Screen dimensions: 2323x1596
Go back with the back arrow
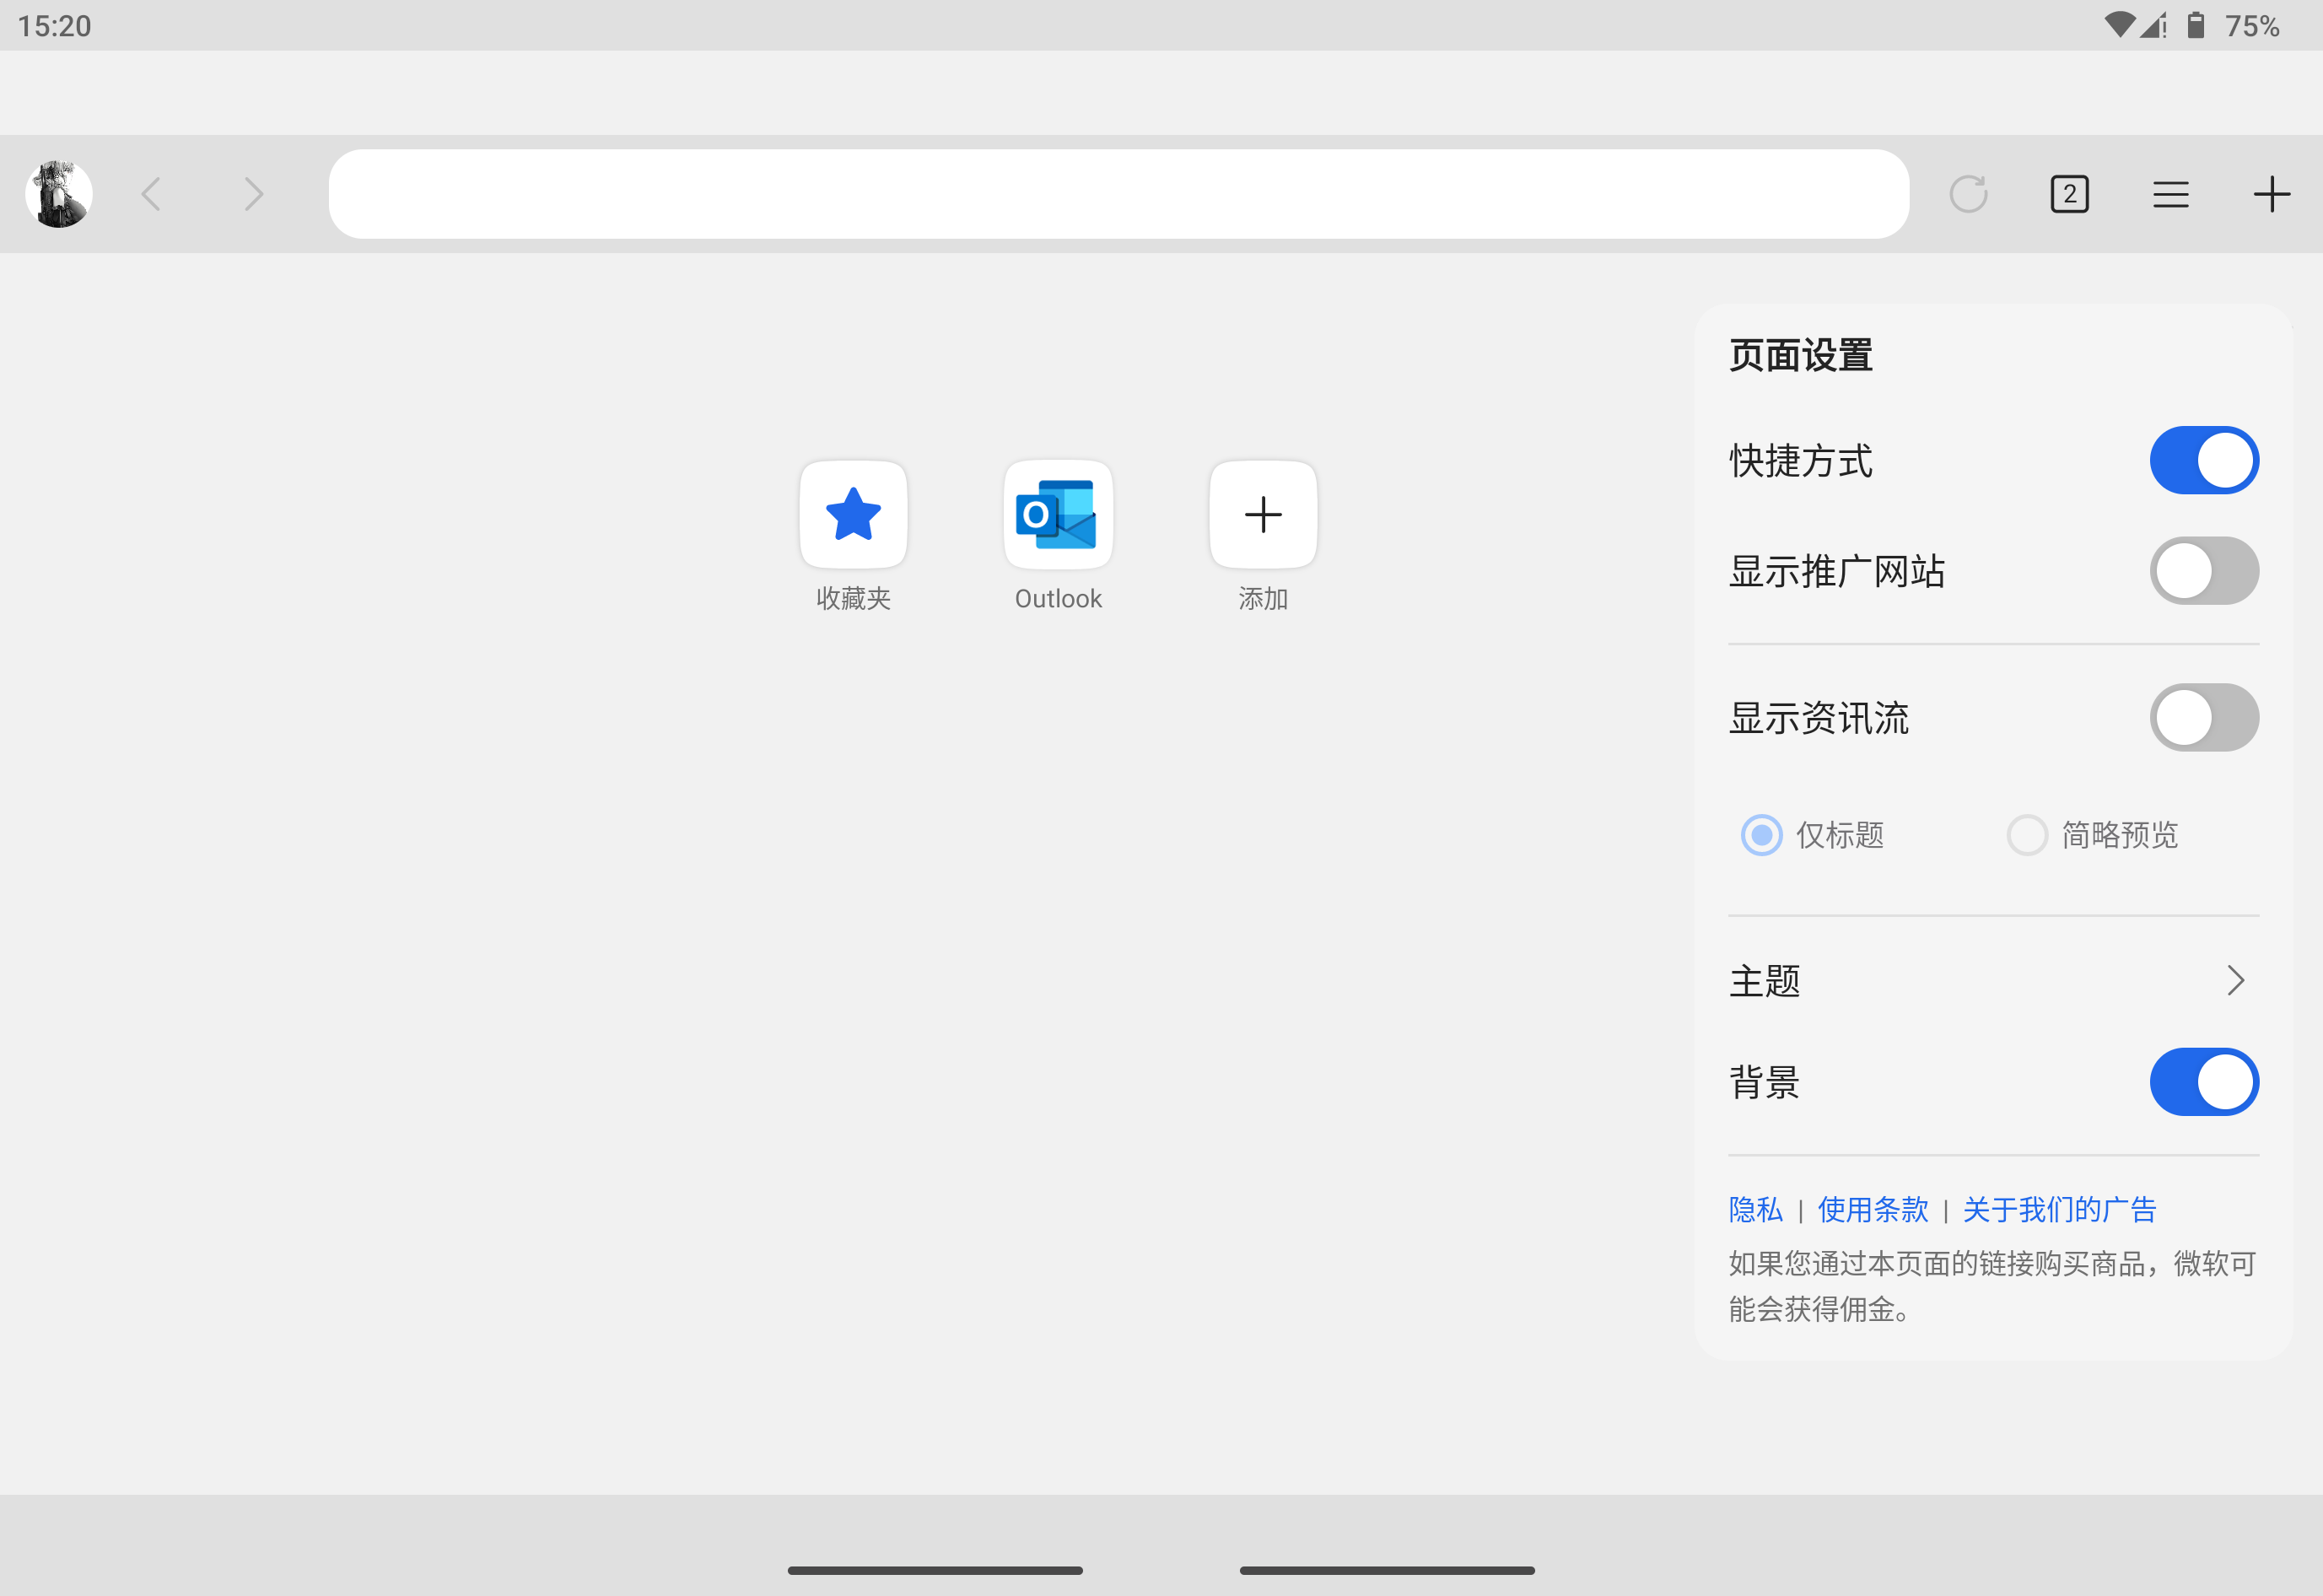coord(151,194)
